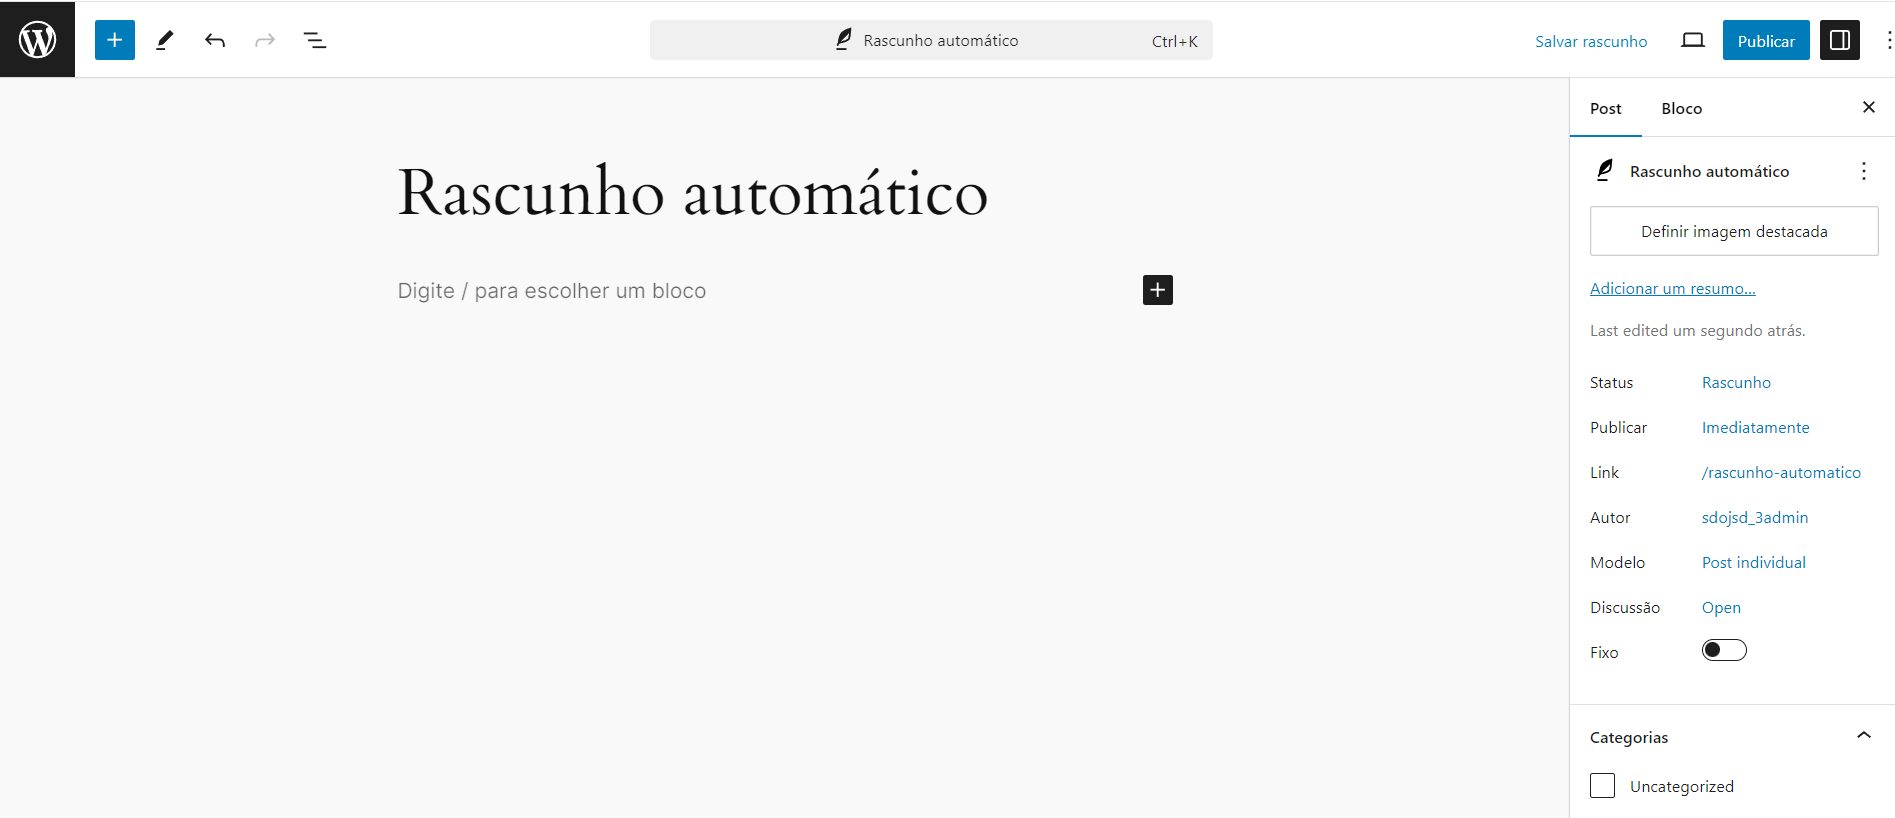
Task: Open the post actions three-dot menu in sidebar
Action: [x=1863, y=171]
